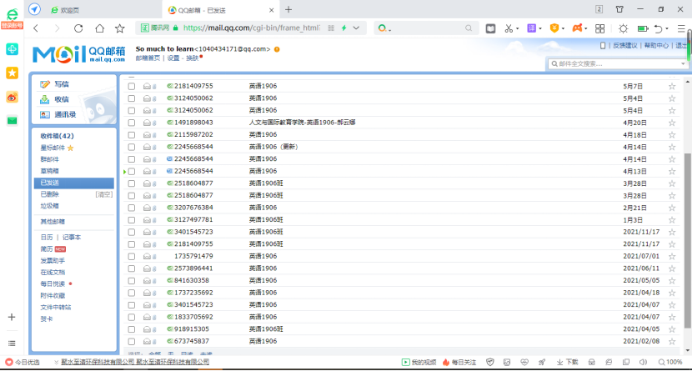Check the box for sender 3127497781

131,220
